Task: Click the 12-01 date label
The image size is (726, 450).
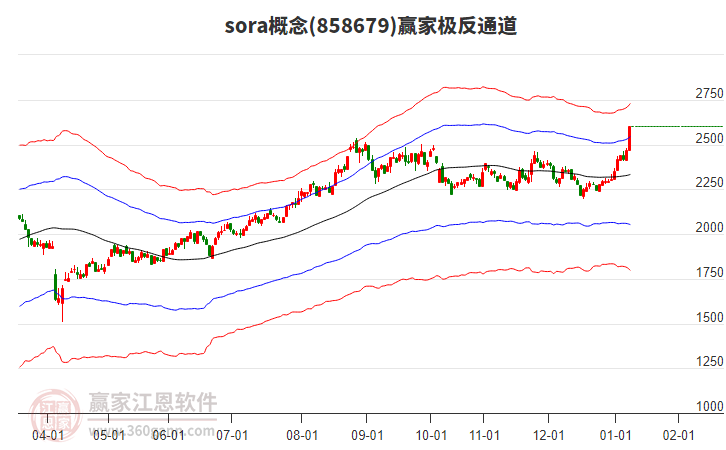Action: (549, 436)
